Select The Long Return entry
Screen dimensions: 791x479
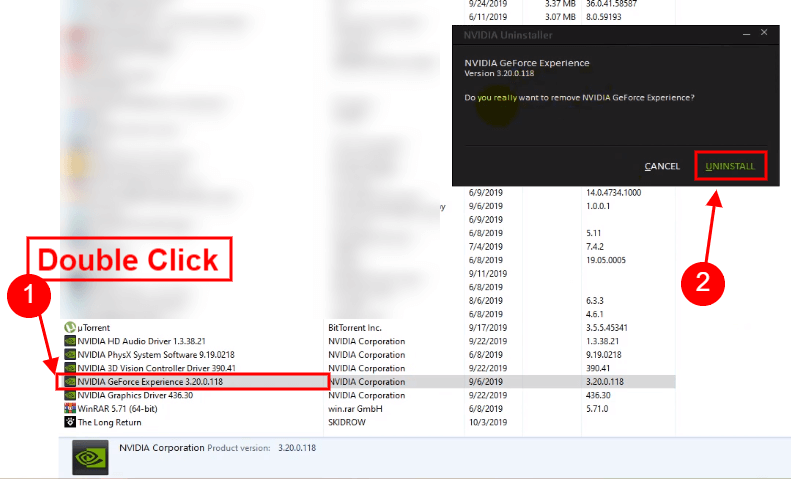109,423
